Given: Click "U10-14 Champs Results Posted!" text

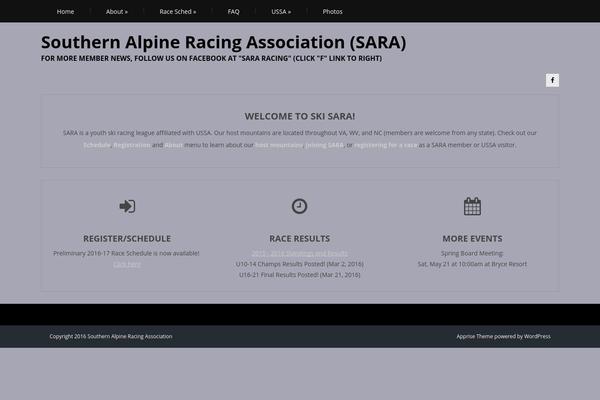Looking at the screenshot, I should (x=280, y=264).
